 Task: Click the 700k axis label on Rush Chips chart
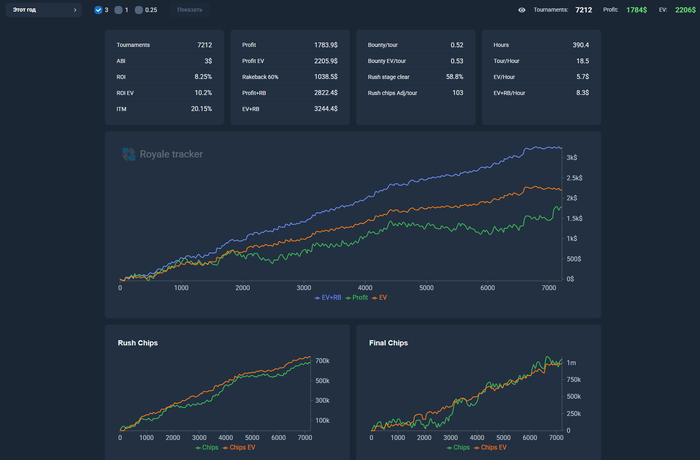tap(322, 361)
